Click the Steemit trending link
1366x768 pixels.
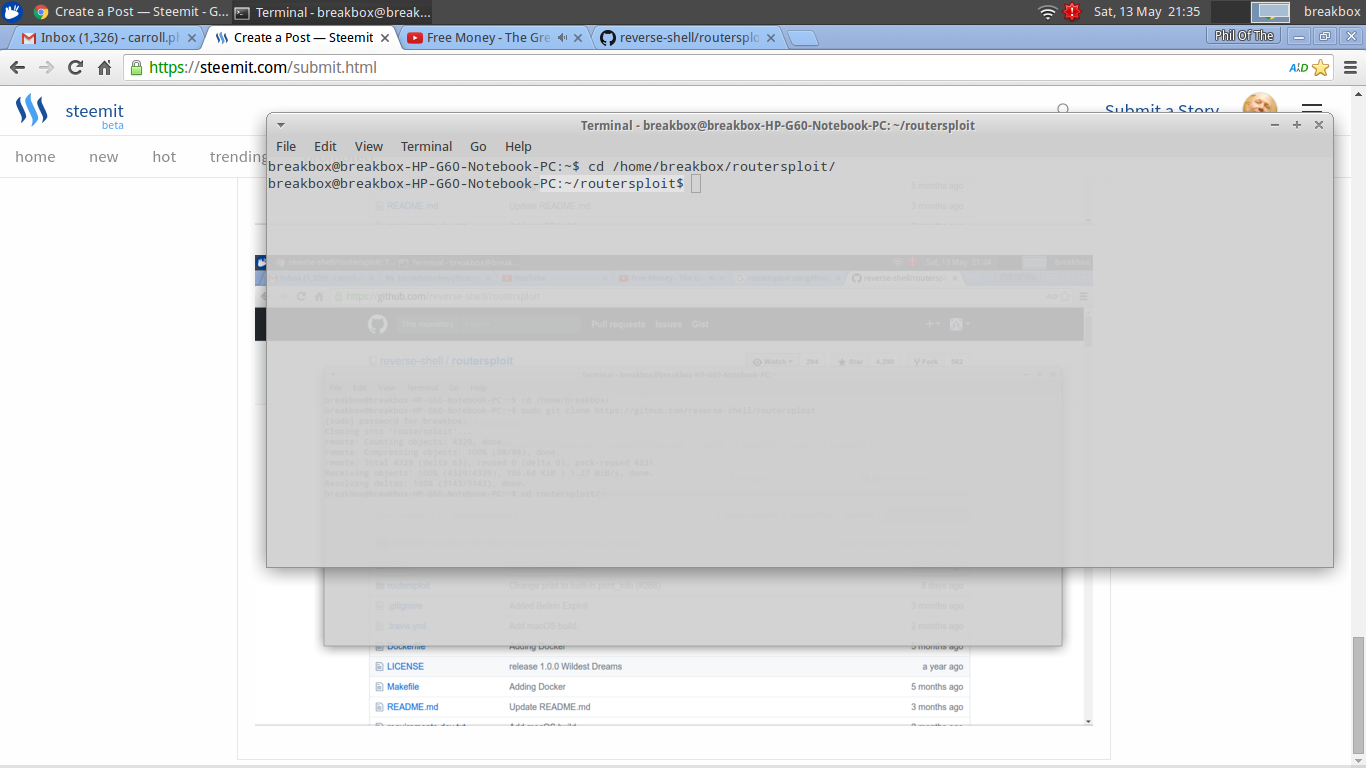(238, 157)
